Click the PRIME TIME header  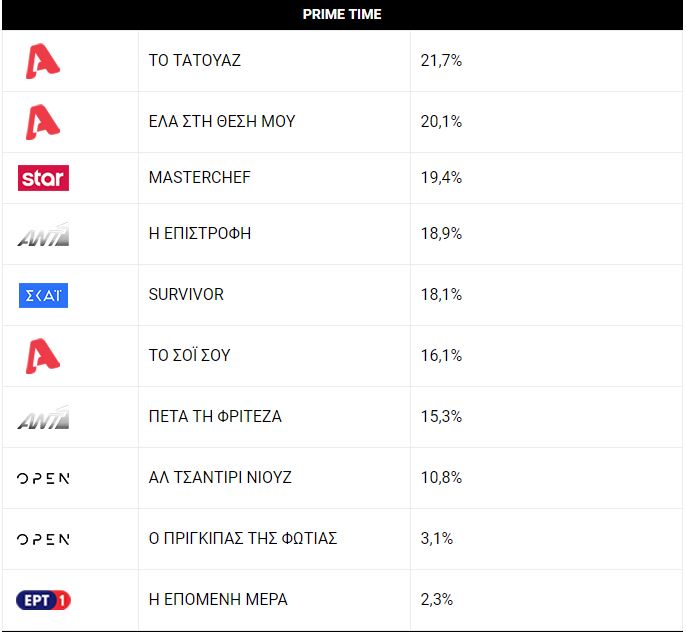(342, 14)
